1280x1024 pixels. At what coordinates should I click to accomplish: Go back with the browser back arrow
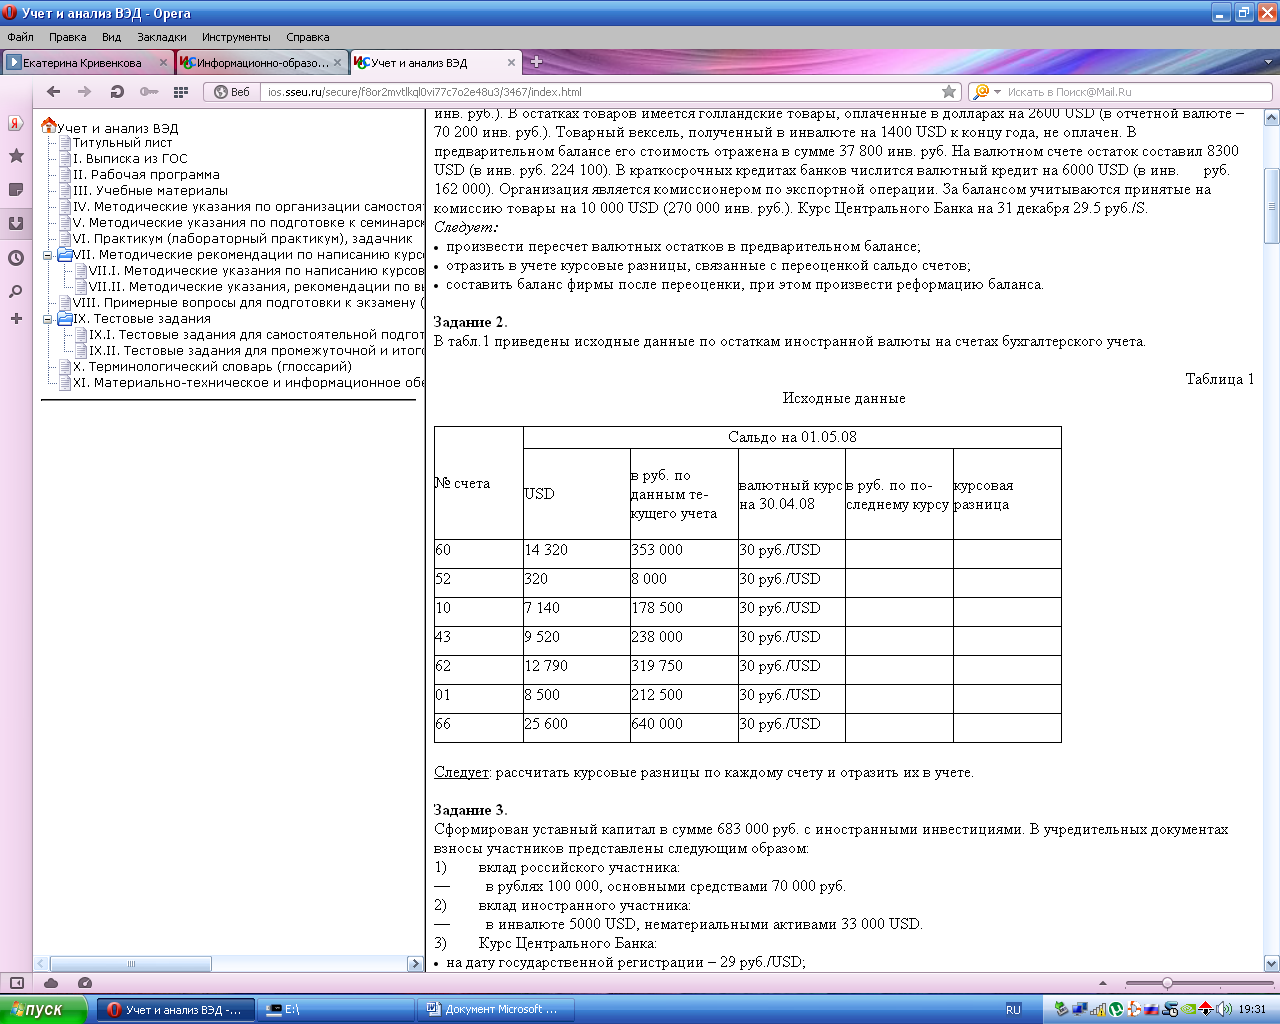tap(54, 91)
